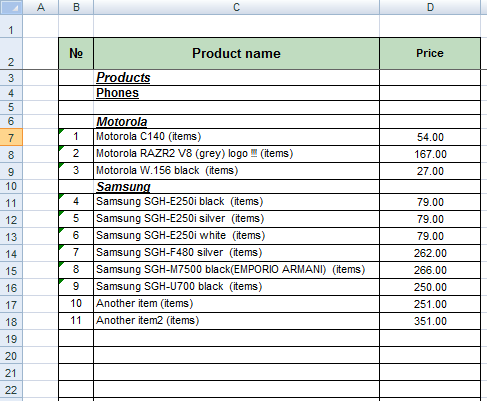Click the '№' header cell

click(x=76, y=54)
